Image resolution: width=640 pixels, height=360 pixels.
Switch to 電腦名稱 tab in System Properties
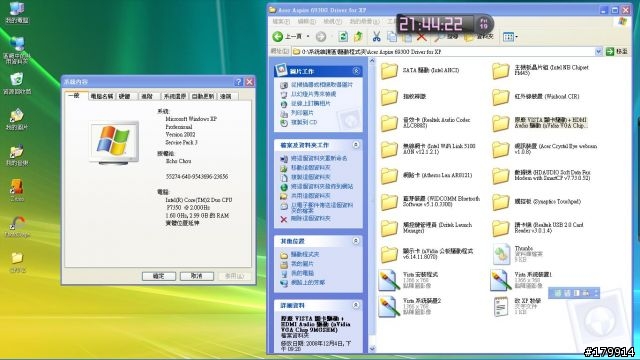tap(102, 96)
